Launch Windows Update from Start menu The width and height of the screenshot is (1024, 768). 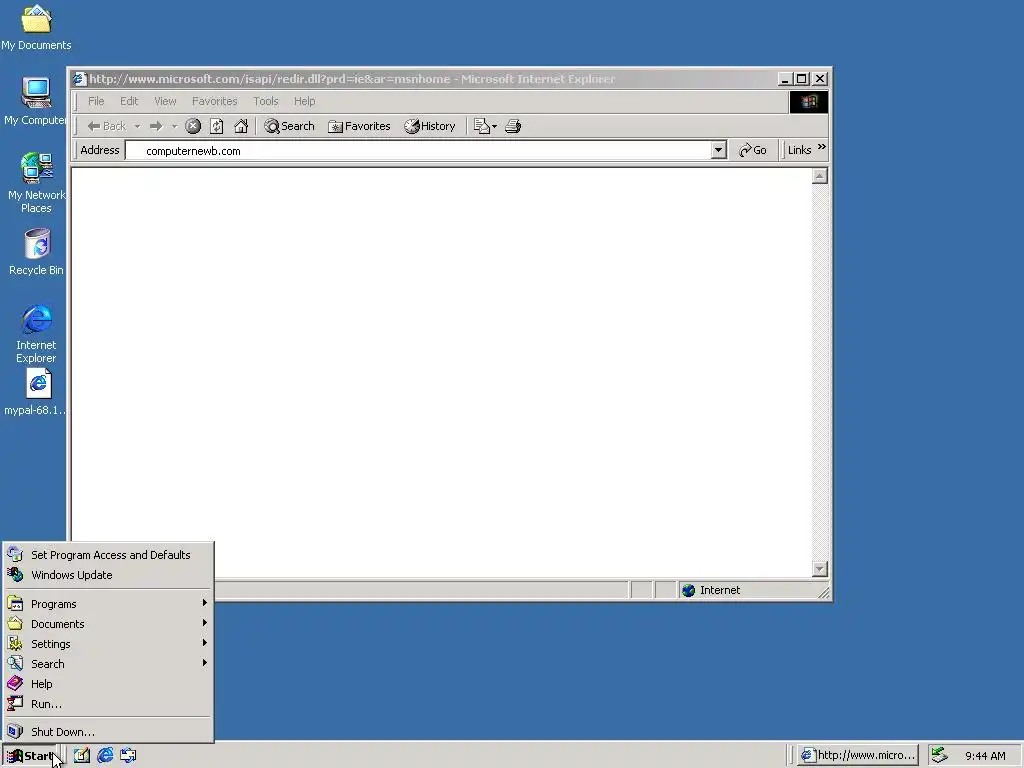pos(108,575)
